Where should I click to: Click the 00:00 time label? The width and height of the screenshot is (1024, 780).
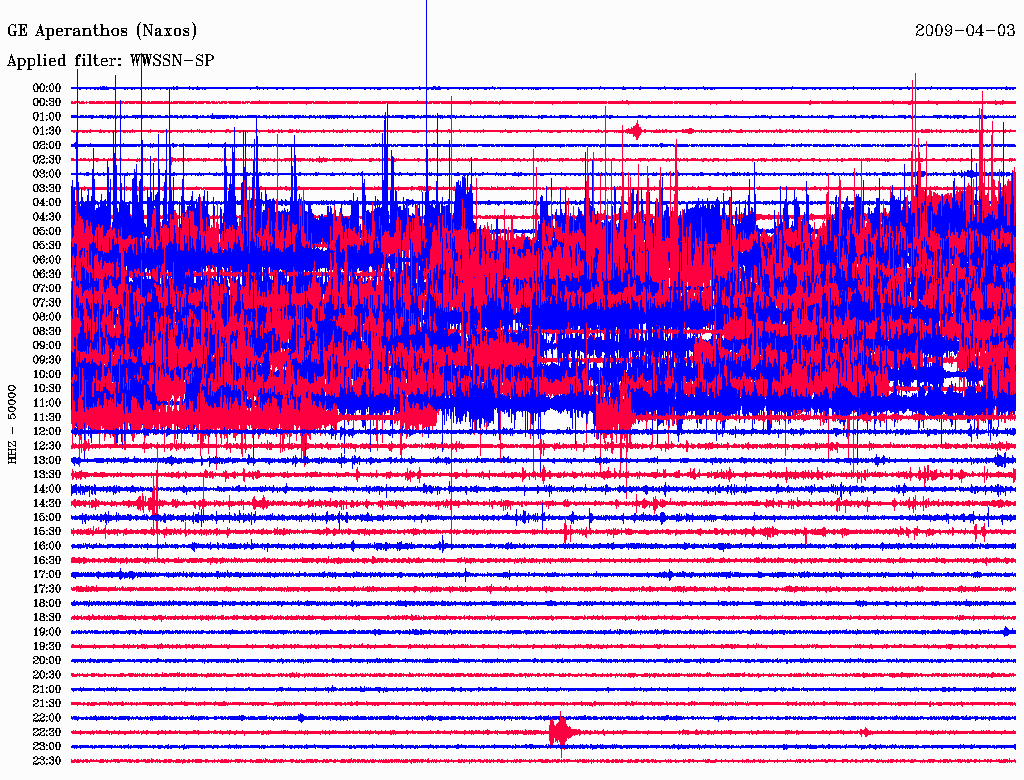[x=47, y=88]
